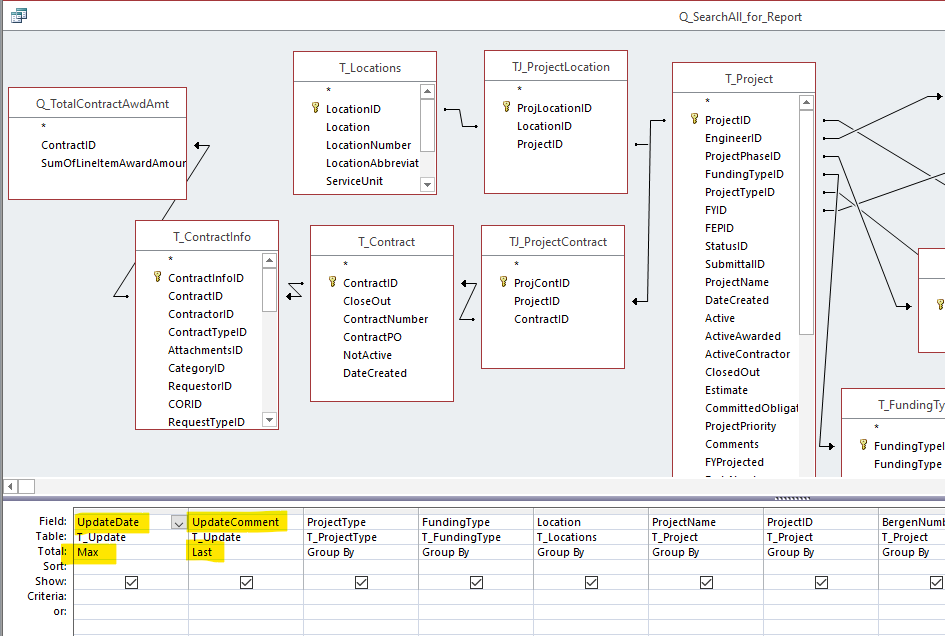Toggle Show checkbox for ProjectType column
The width and height of the screenshot is (945, 636).
(361, 582)
